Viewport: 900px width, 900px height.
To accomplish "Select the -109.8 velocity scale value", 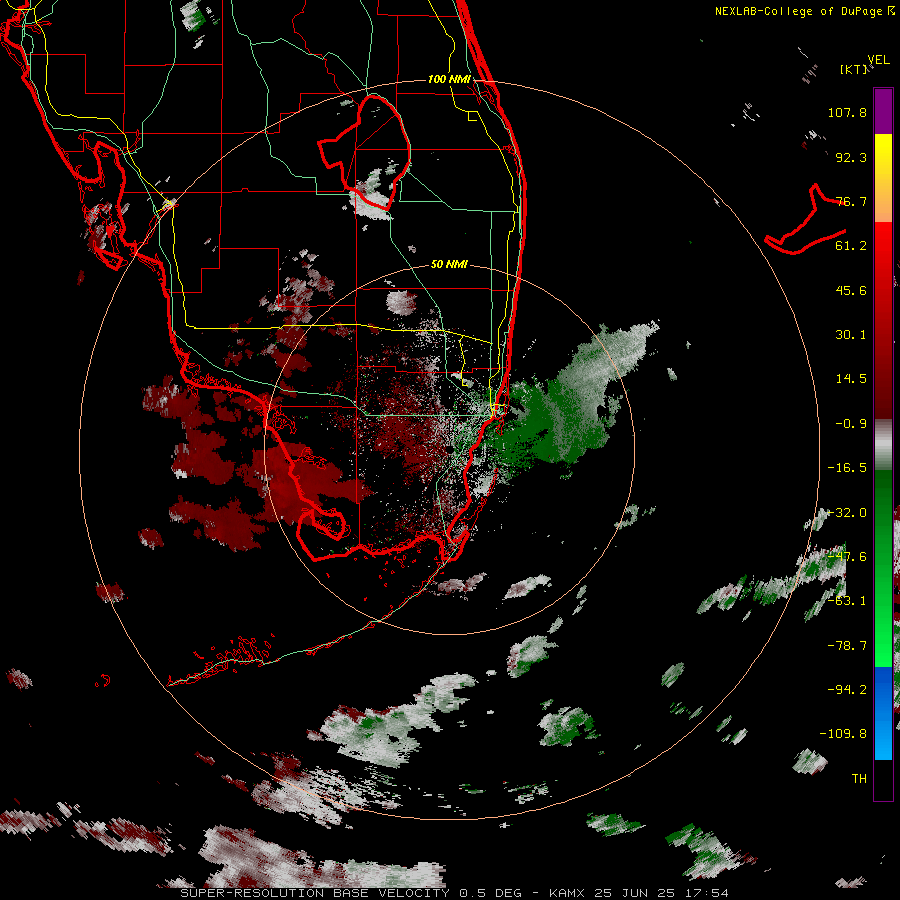I will click(843, 734).
